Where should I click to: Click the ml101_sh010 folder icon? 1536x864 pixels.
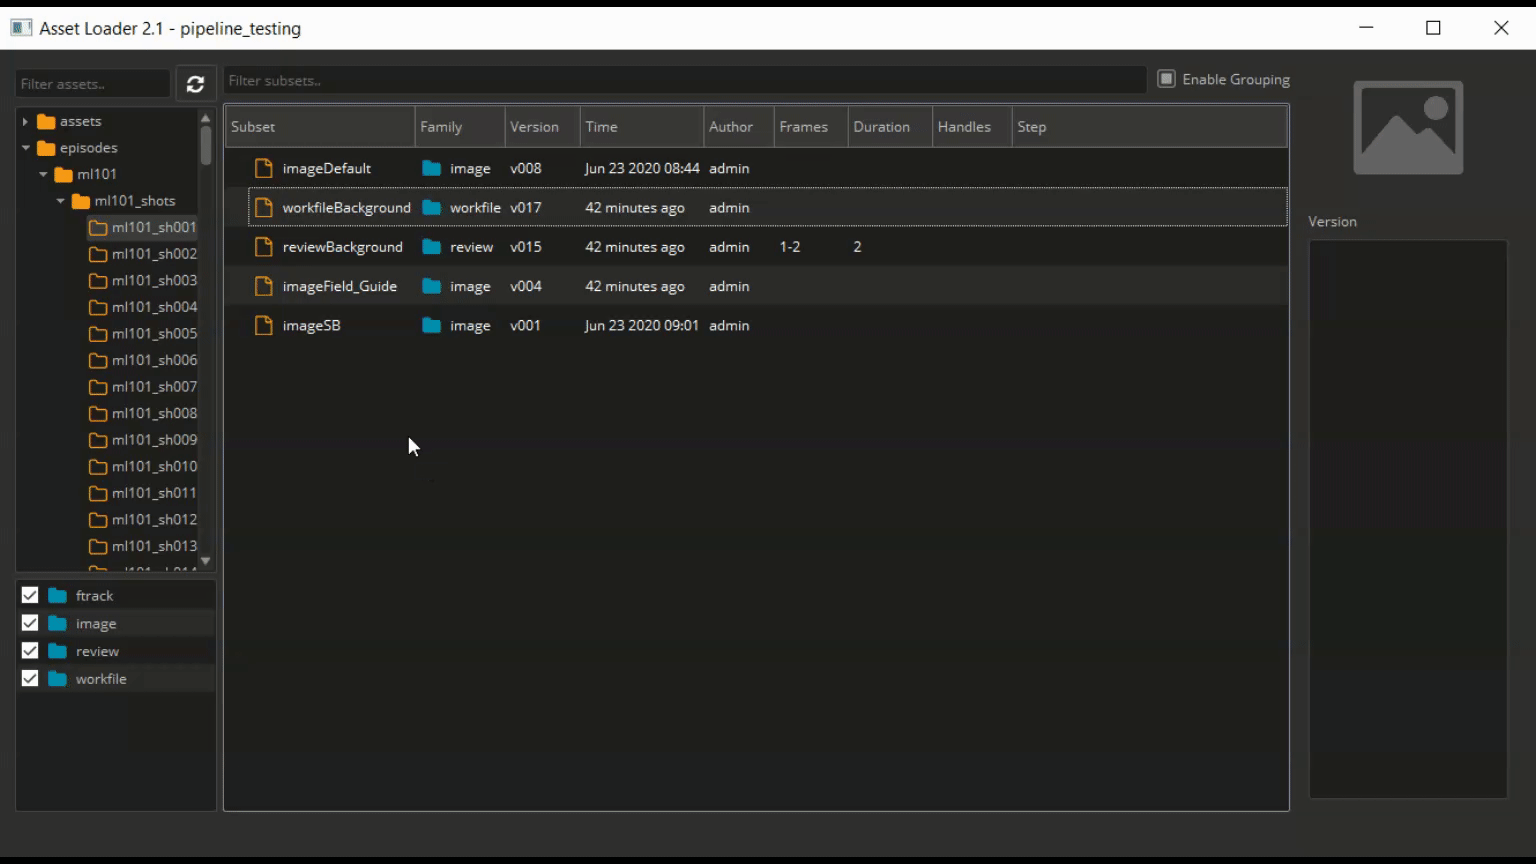pyautogui.click(x=98, y=467)
